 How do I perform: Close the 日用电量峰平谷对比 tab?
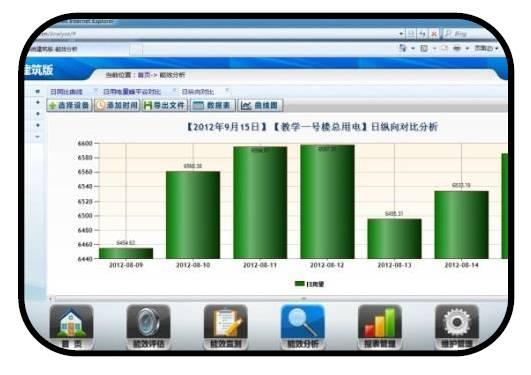click(174, 90)
